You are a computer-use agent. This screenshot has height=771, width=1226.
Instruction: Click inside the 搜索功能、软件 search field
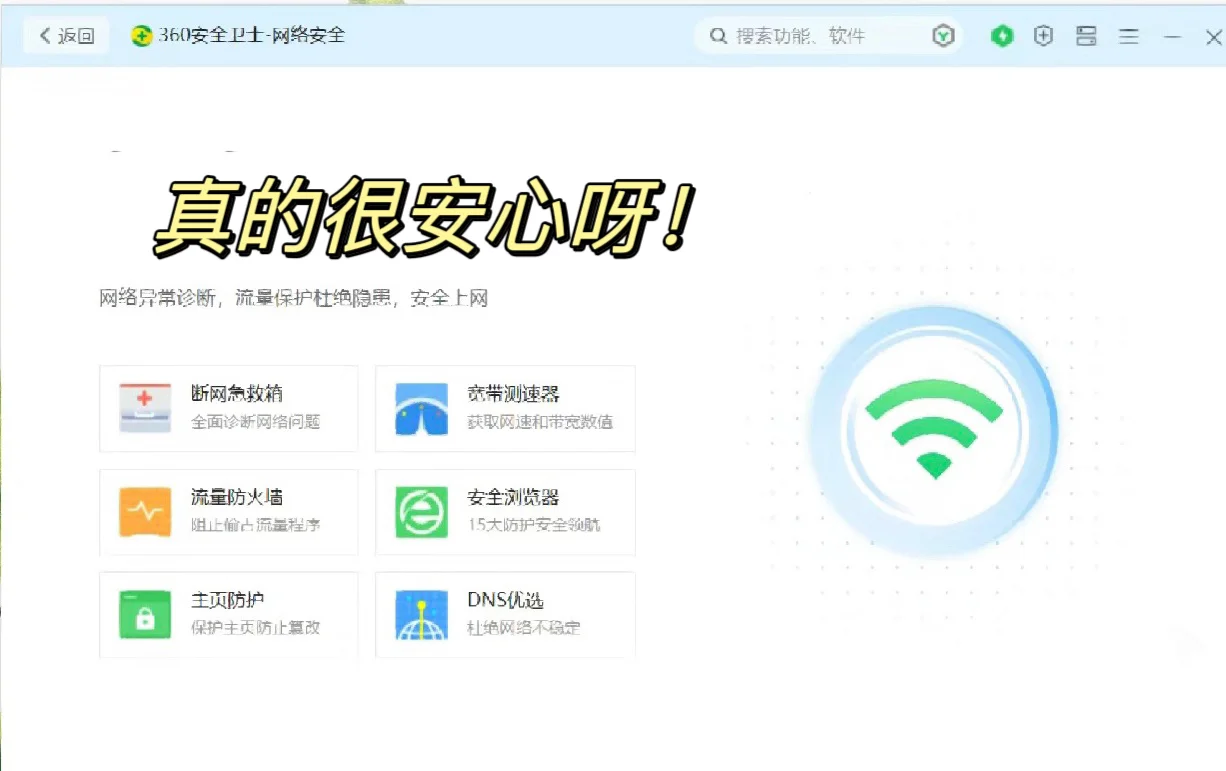point(810,35)
